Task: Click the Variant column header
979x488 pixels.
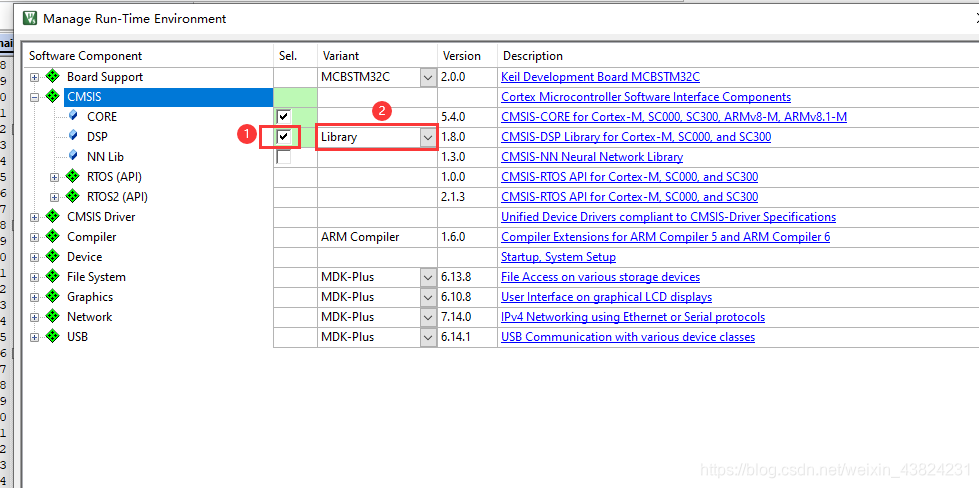Action: point(377,56)
